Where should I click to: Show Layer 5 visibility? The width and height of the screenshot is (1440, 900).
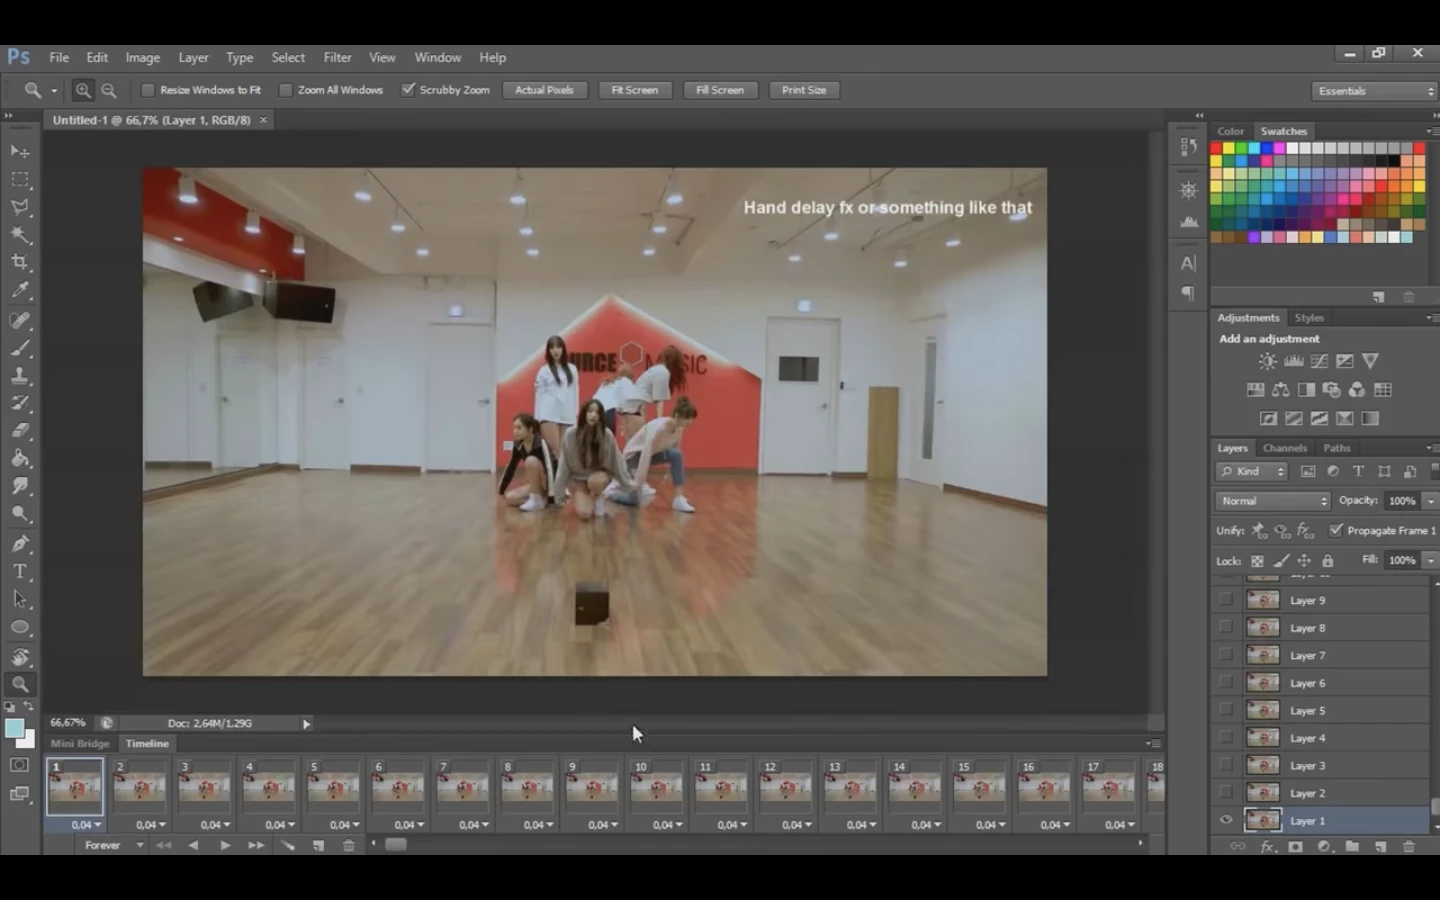[x=1226, y=710]
